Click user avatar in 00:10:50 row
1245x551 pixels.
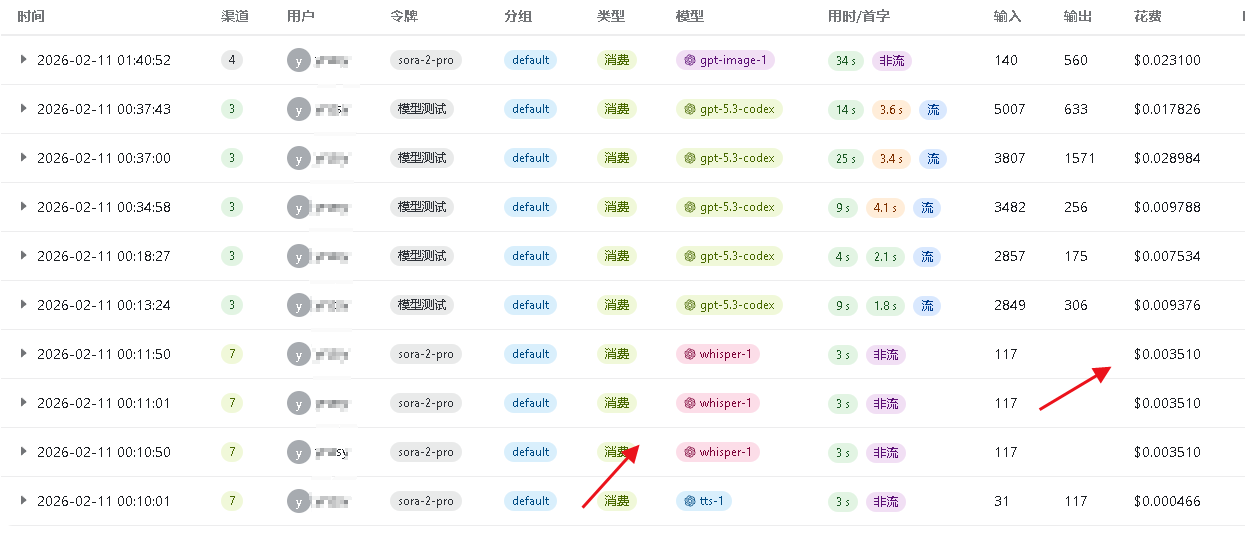[x=298, y=452]
